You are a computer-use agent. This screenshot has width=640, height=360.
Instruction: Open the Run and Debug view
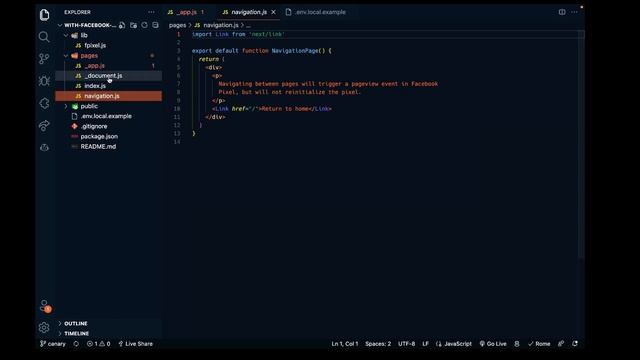click(x=44, y=81)
